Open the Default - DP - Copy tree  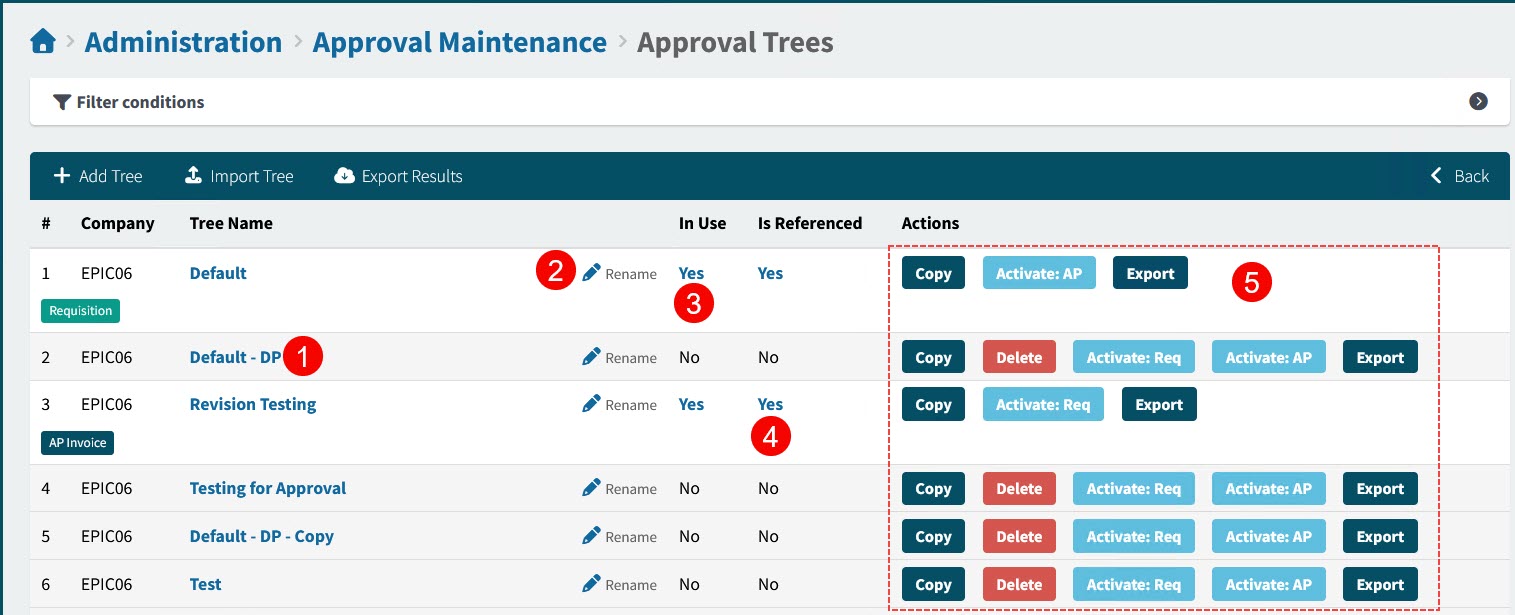(262, 536)
